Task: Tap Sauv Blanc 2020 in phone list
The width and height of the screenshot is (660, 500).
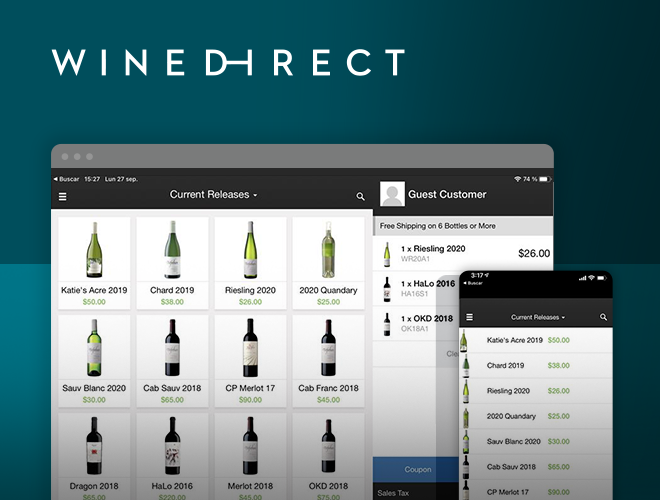Action: 536,441
